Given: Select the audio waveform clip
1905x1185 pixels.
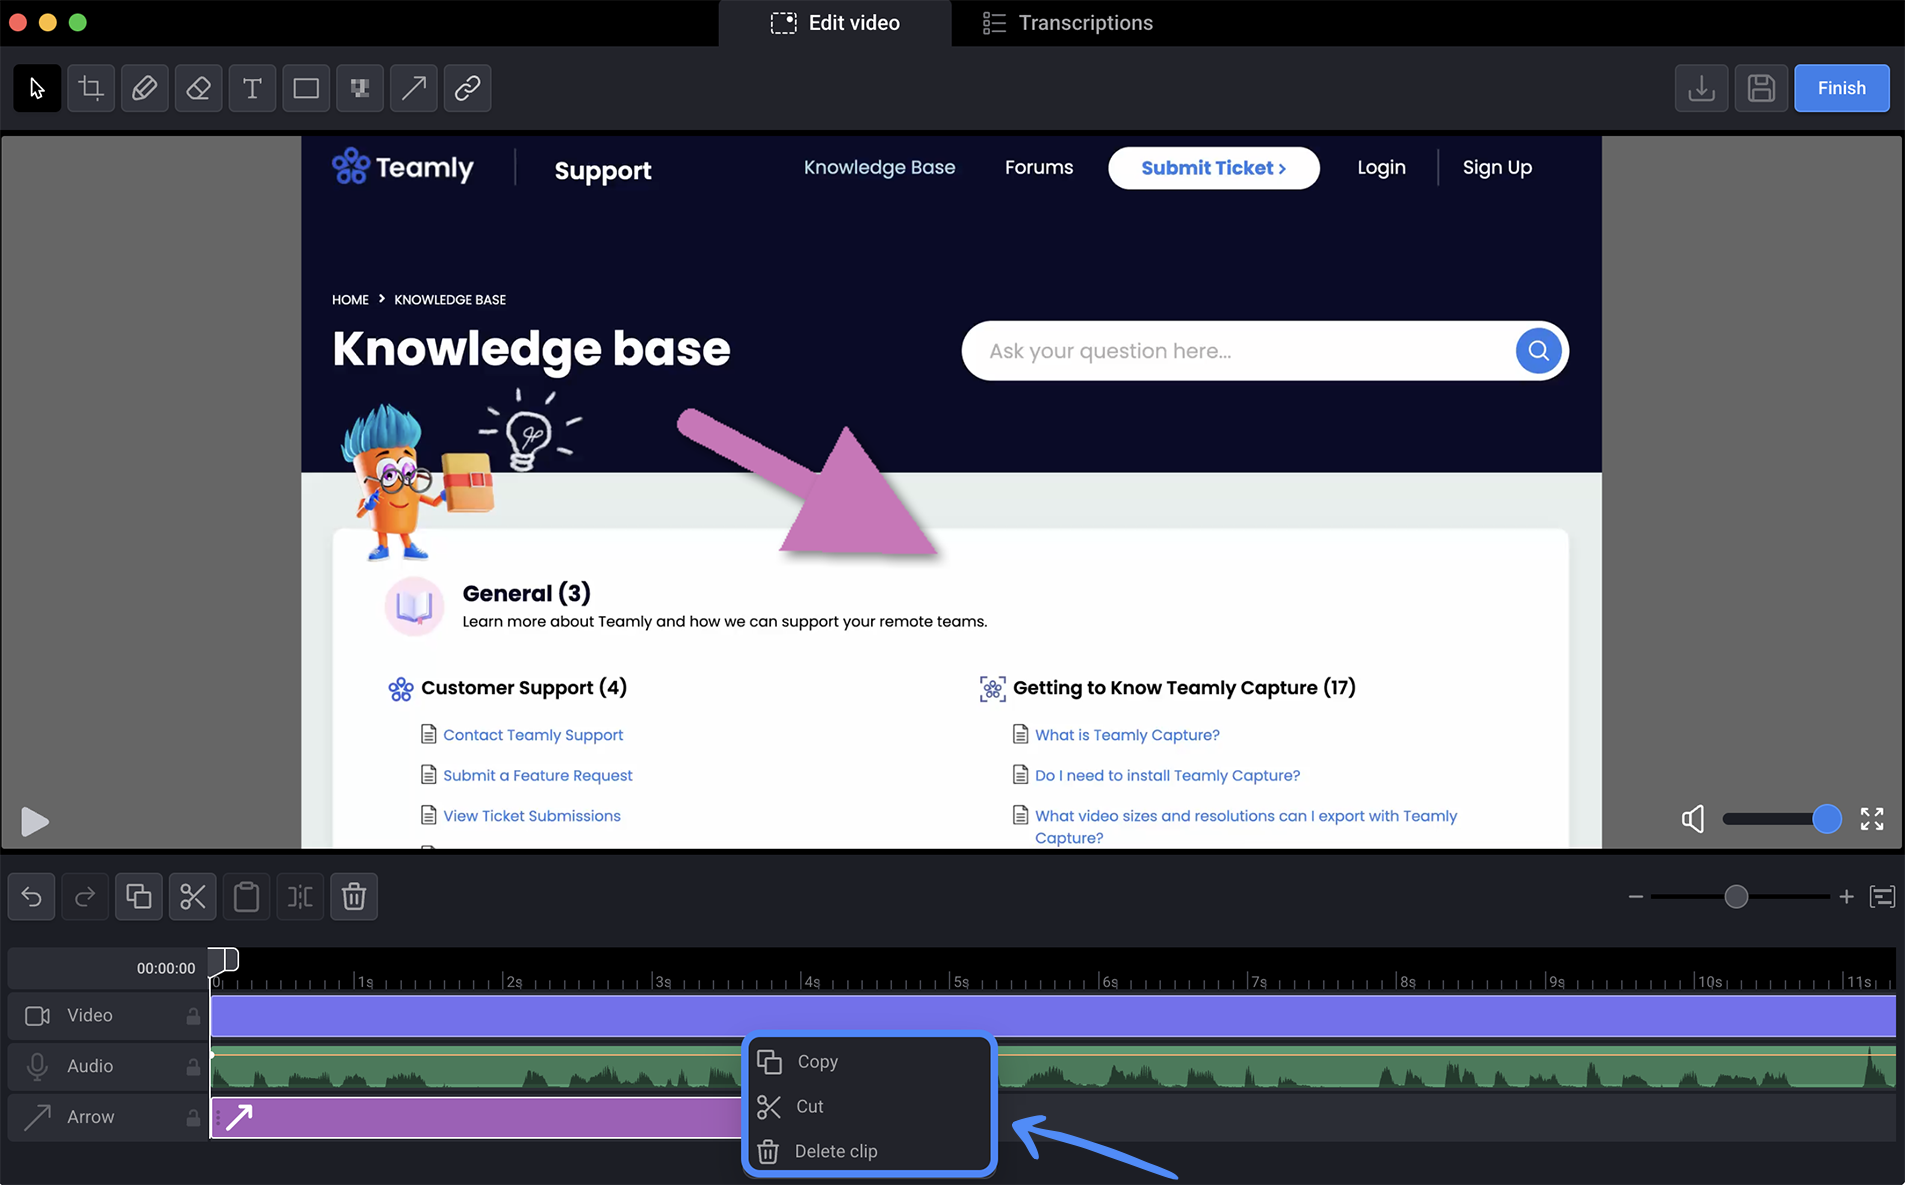Looking at the screenshot, I should tap(1053, 1067).
